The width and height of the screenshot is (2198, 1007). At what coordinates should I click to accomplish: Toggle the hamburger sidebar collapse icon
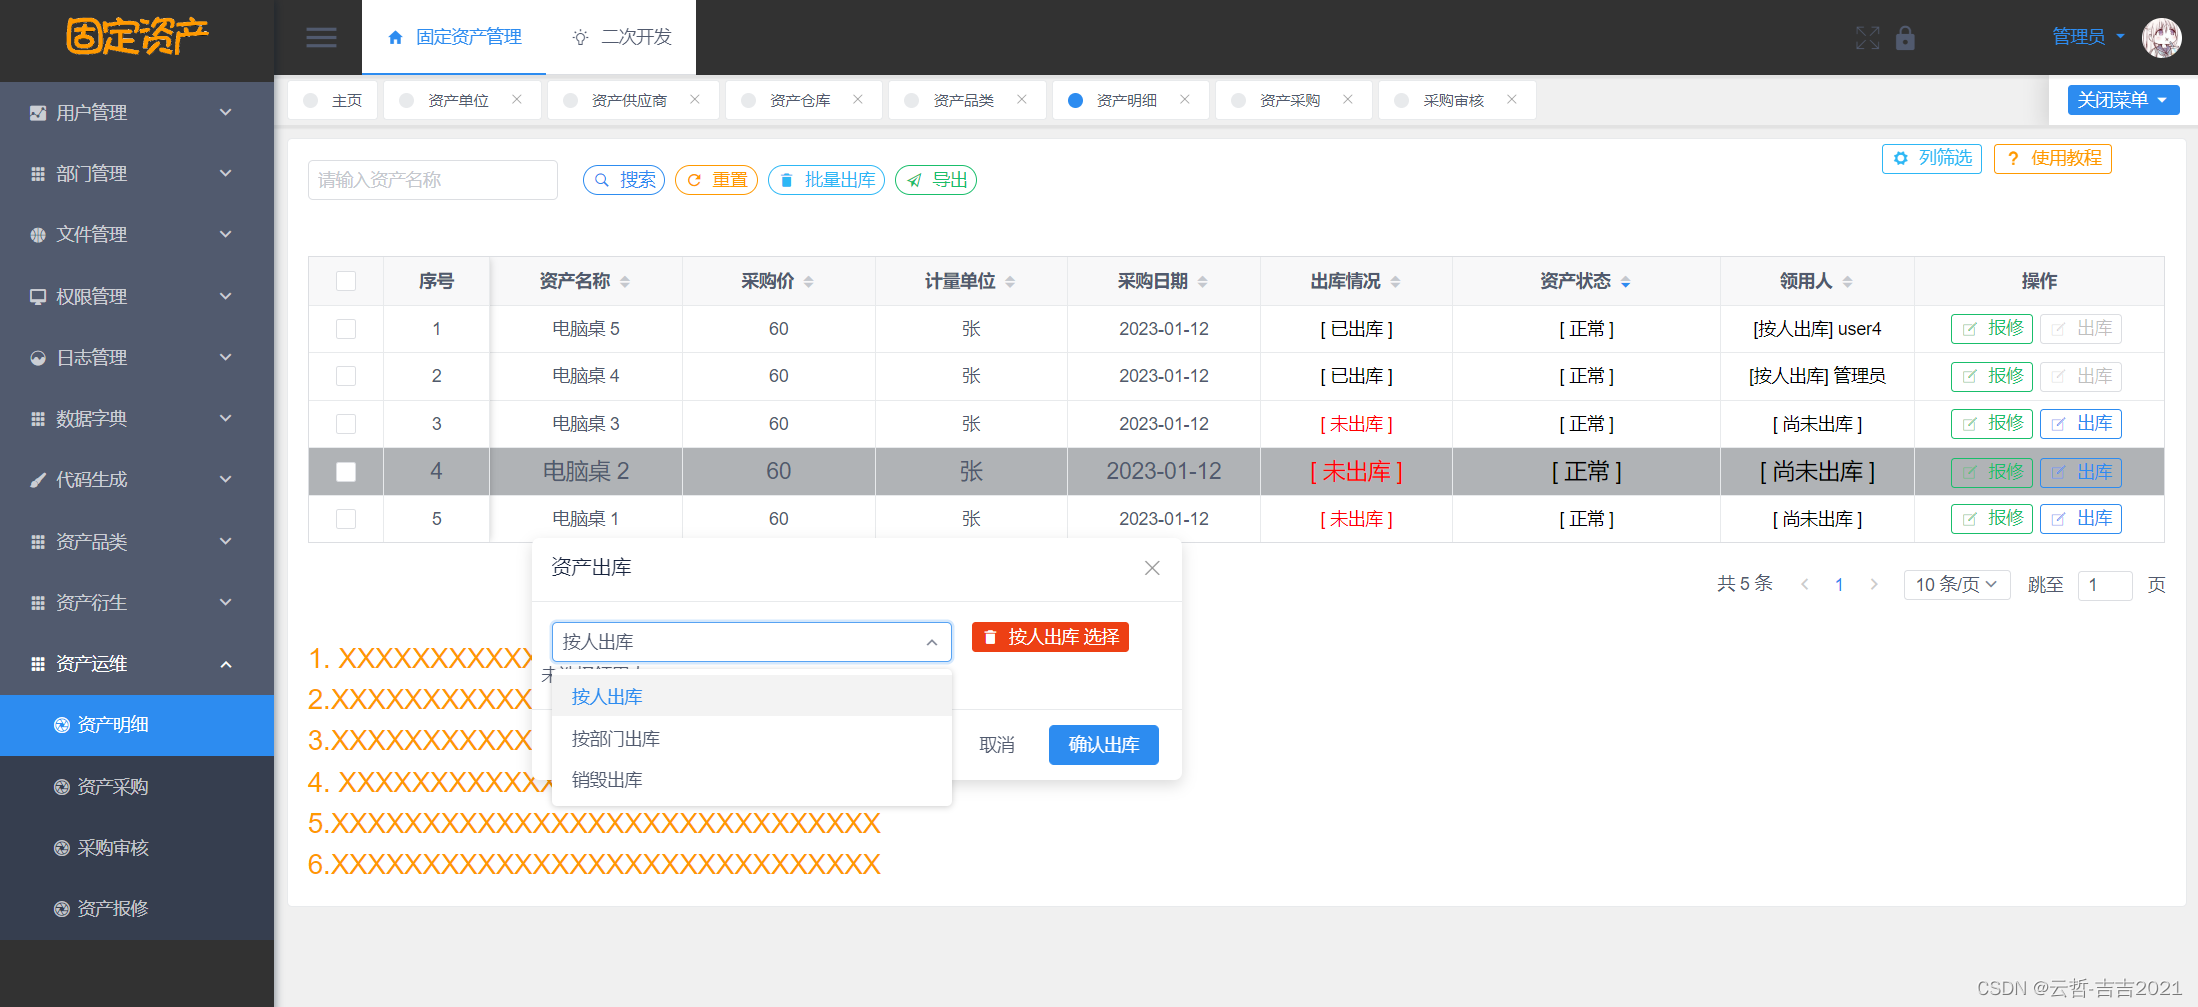point(321,38)
